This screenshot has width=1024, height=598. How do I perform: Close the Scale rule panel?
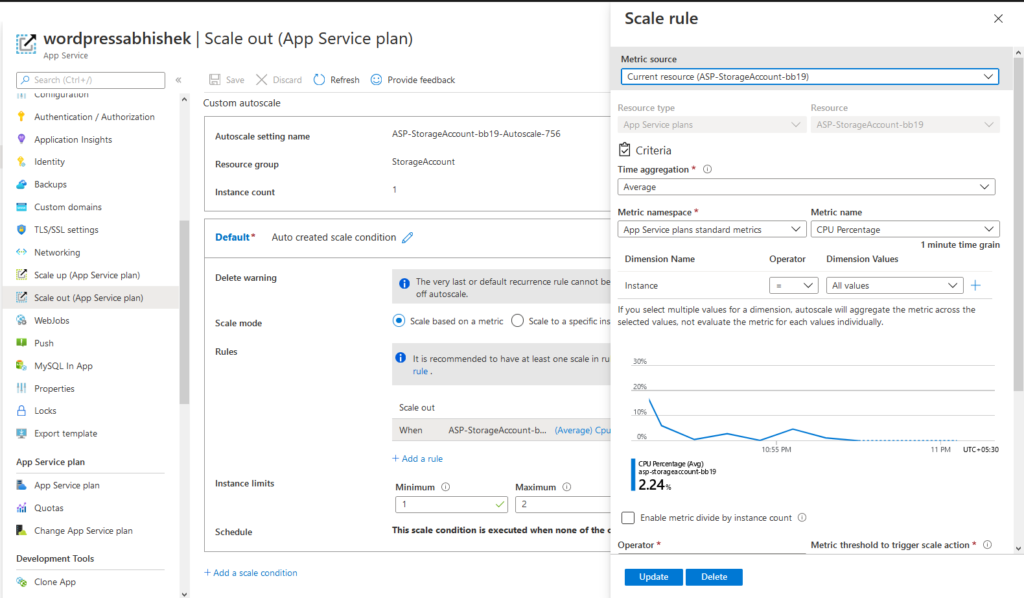coord(998,18)
